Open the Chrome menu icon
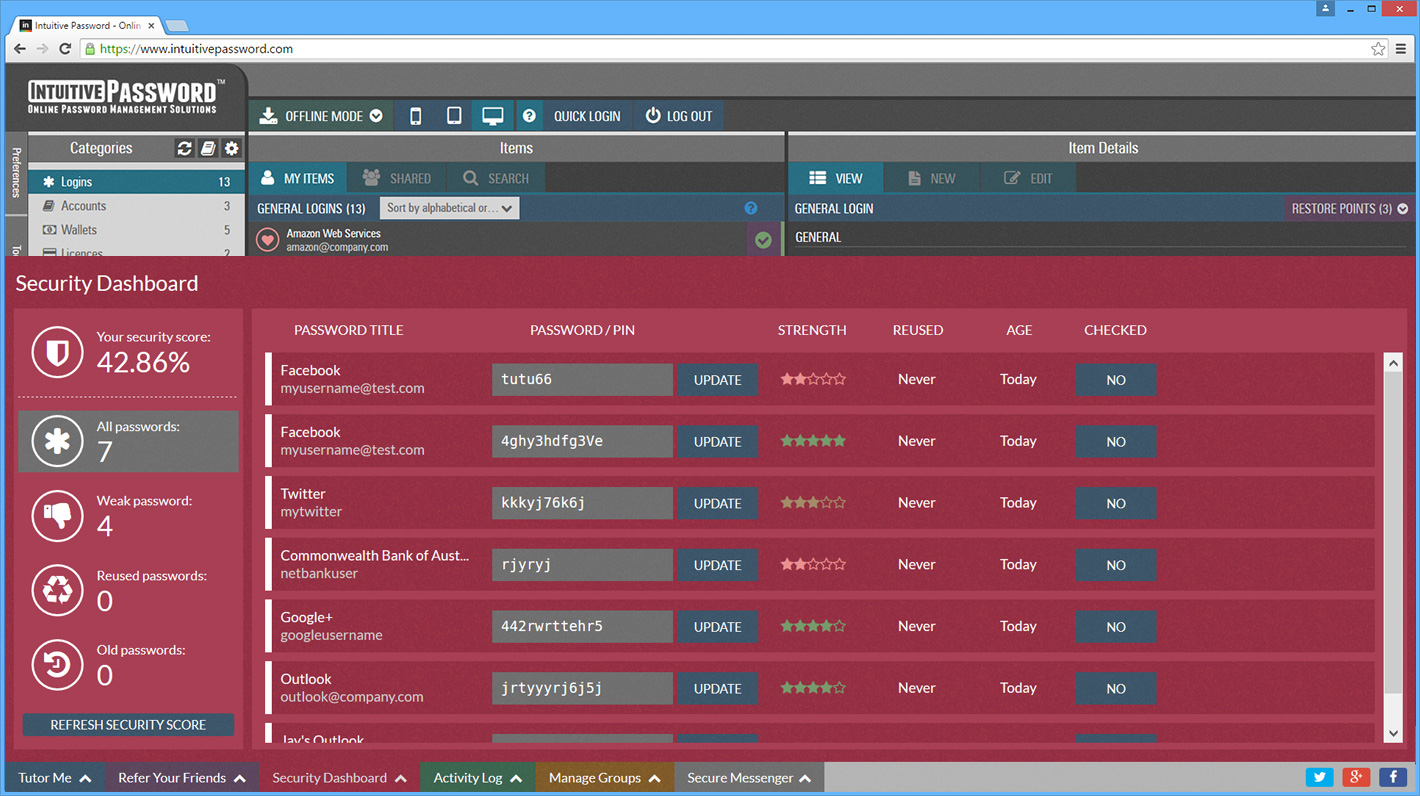 (1402, 48)
